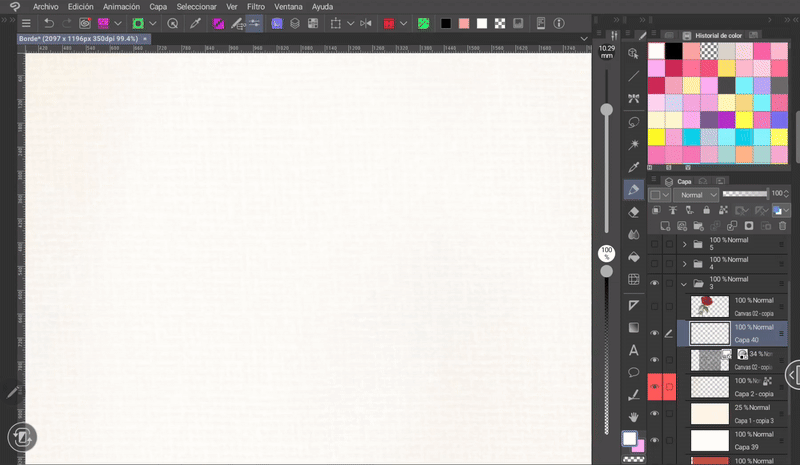Viewport: 800px width, 465px height.
Task: Select the Pen tool
Action: pyautogui.click(x=634, y=190)
